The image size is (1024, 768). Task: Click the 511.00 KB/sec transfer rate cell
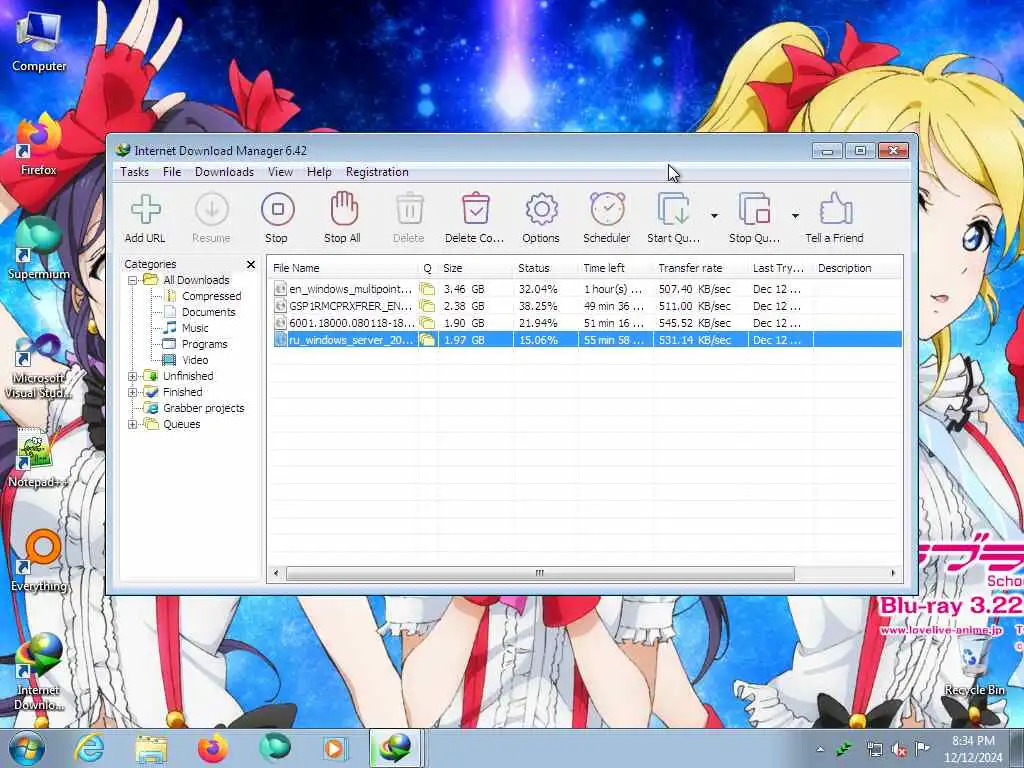pyautogui.click(x=694, y=306)
